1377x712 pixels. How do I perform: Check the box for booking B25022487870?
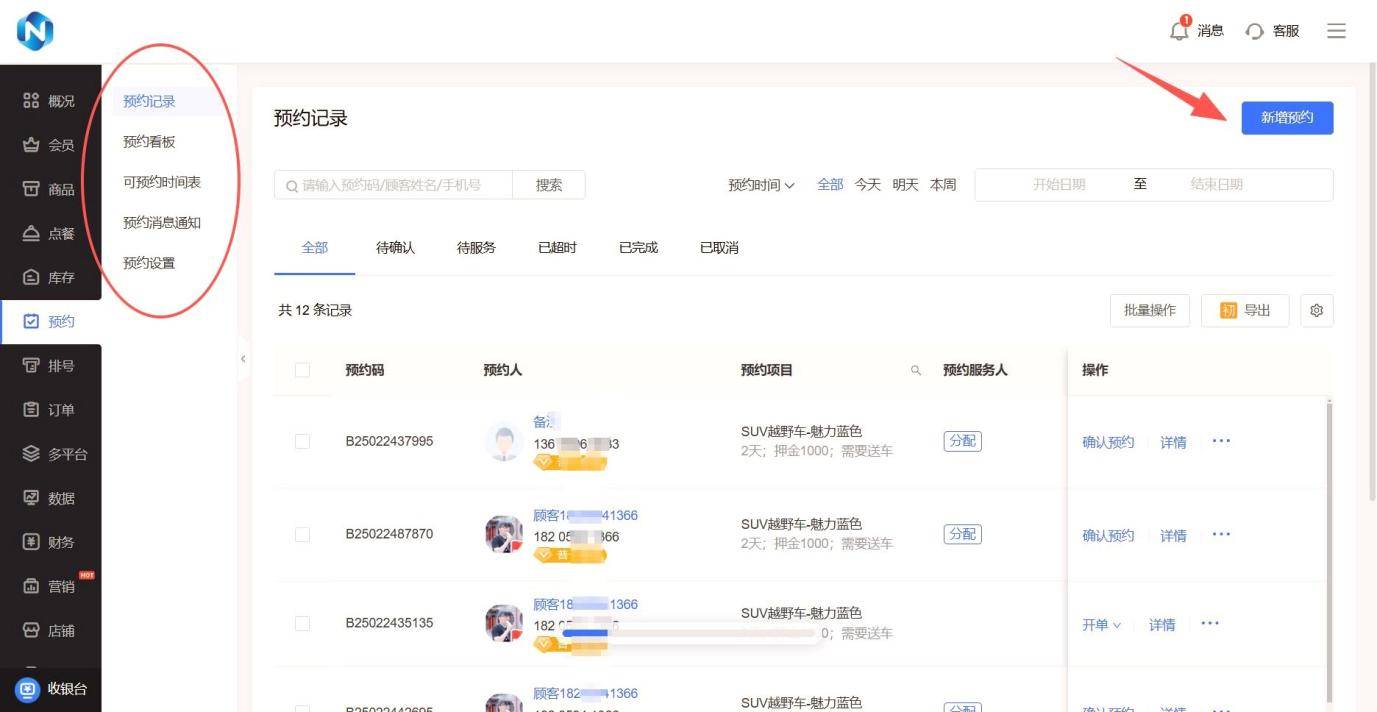coord(302,534)
